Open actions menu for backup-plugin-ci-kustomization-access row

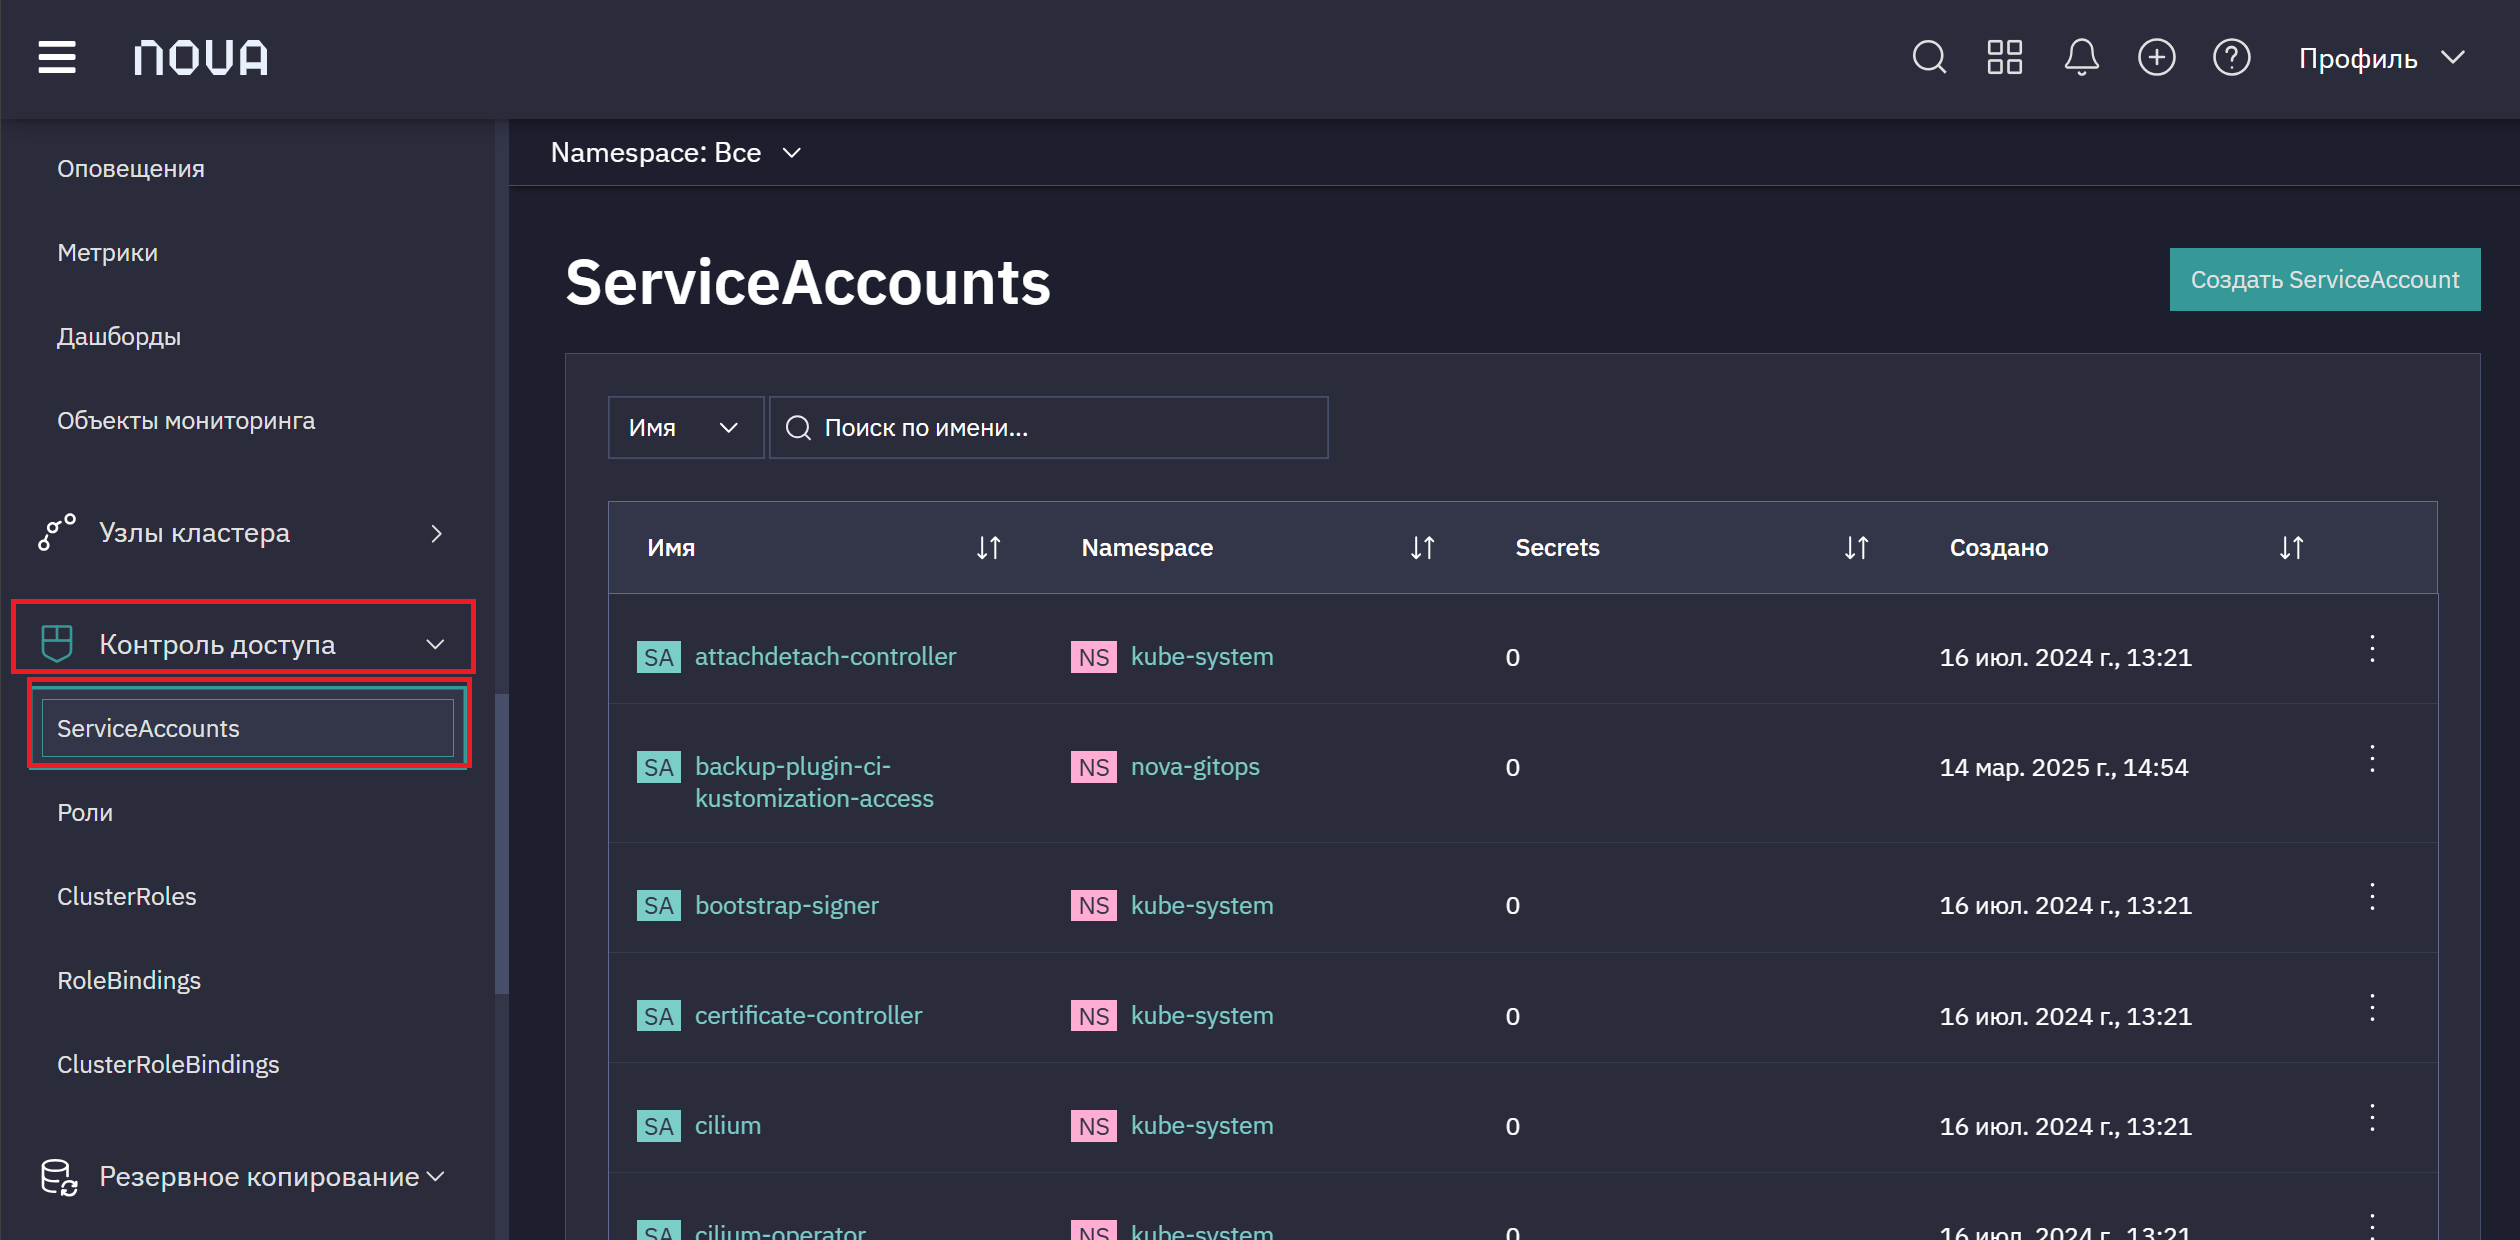(2372, 759)
